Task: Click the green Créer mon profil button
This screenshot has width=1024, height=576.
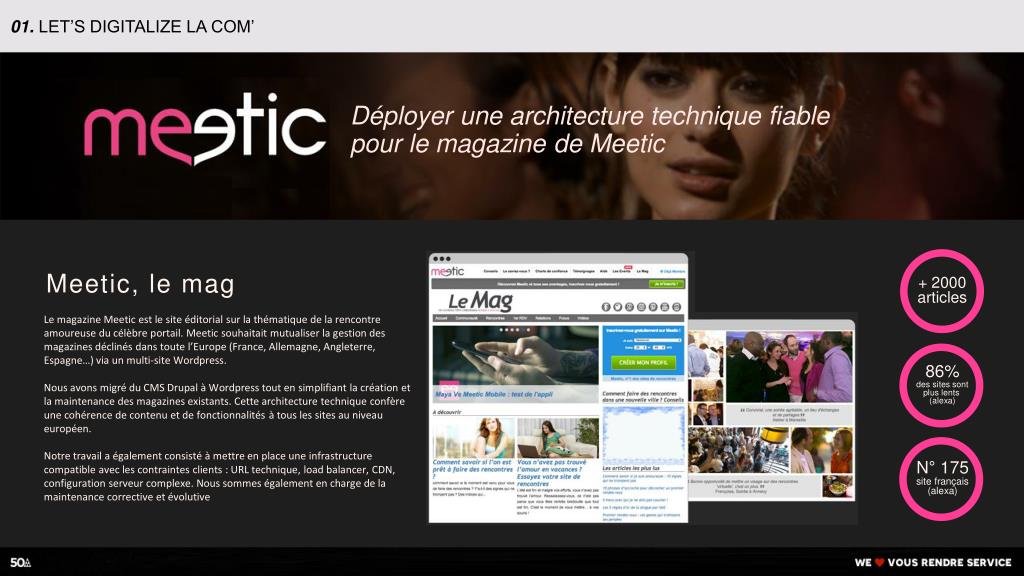Action: point(644,362)
